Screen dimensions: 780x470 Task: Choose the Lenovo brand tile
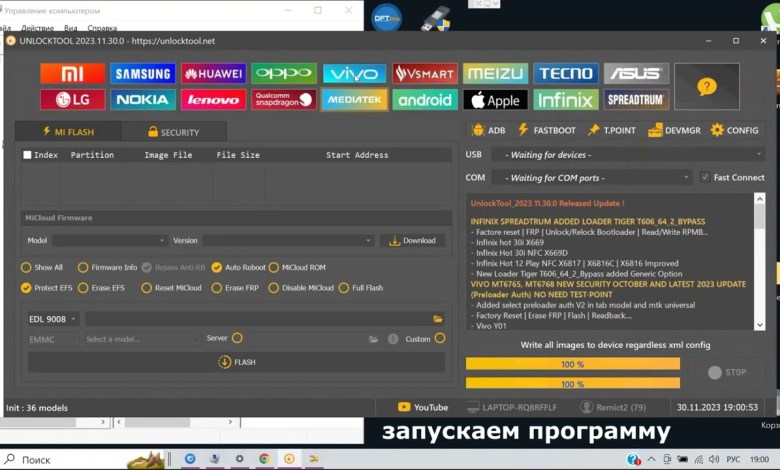213,99
